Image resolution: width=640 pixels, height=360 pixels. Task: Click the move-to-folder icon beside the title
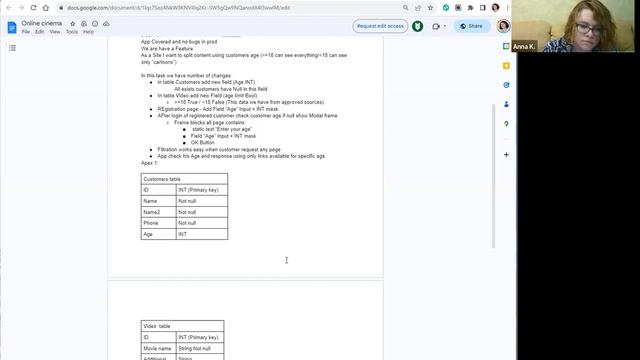click(84, 24)
